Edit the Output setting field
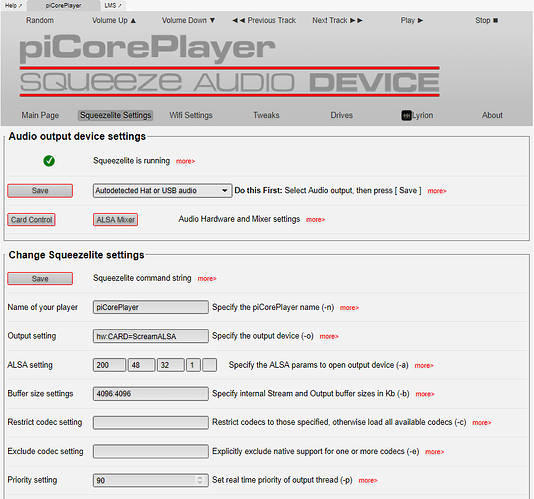Screen dimensions: 534x499 151,336
